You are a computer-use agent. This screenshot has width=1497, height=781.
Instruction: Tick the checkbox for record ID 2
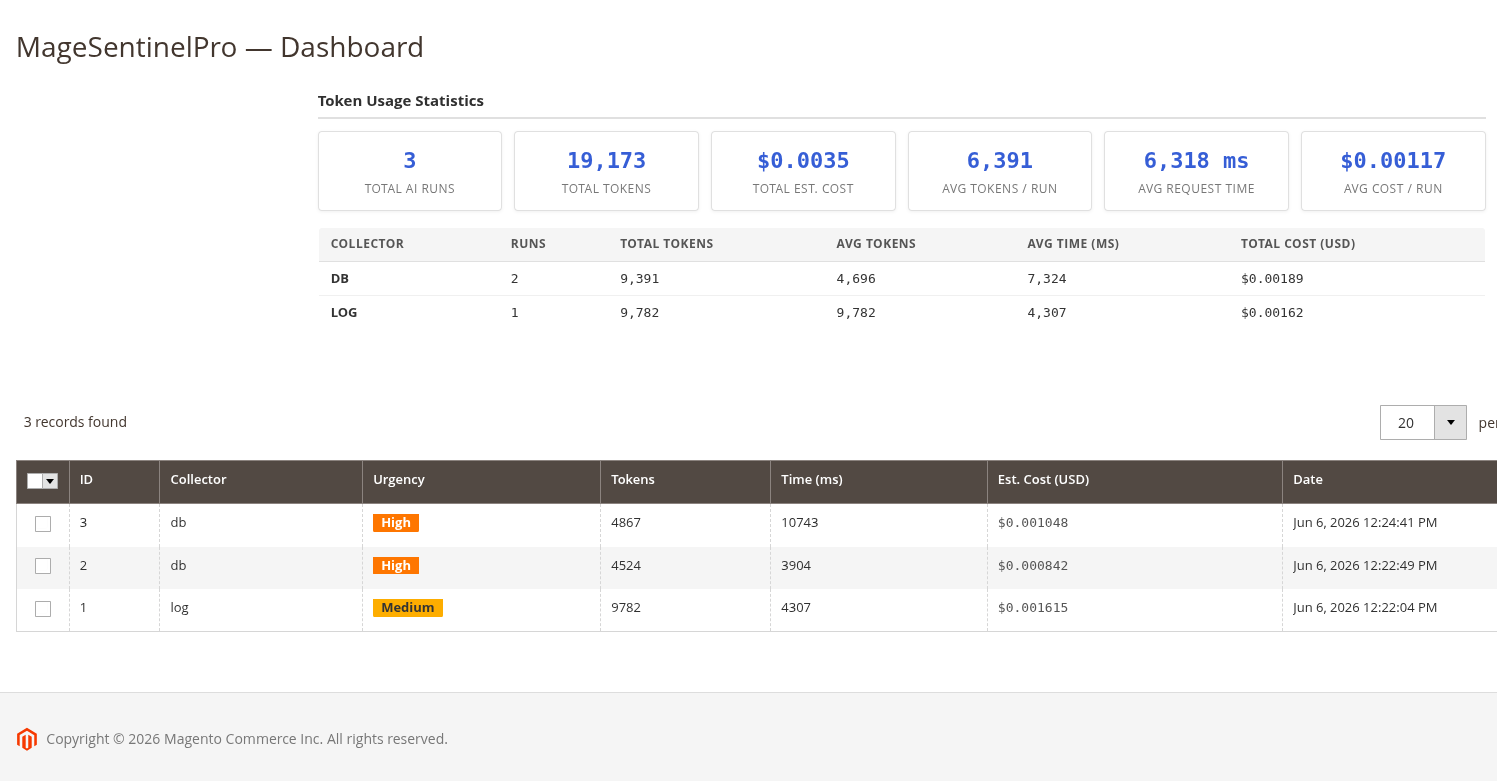click(43, 566)
